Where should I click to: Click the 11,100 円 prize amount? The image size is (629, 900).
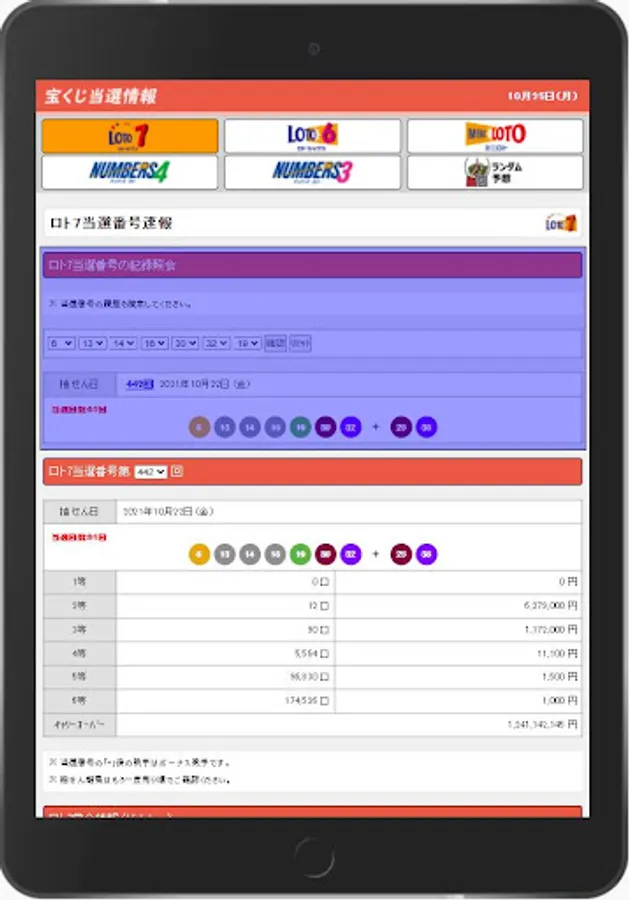(x=557, y=653)
